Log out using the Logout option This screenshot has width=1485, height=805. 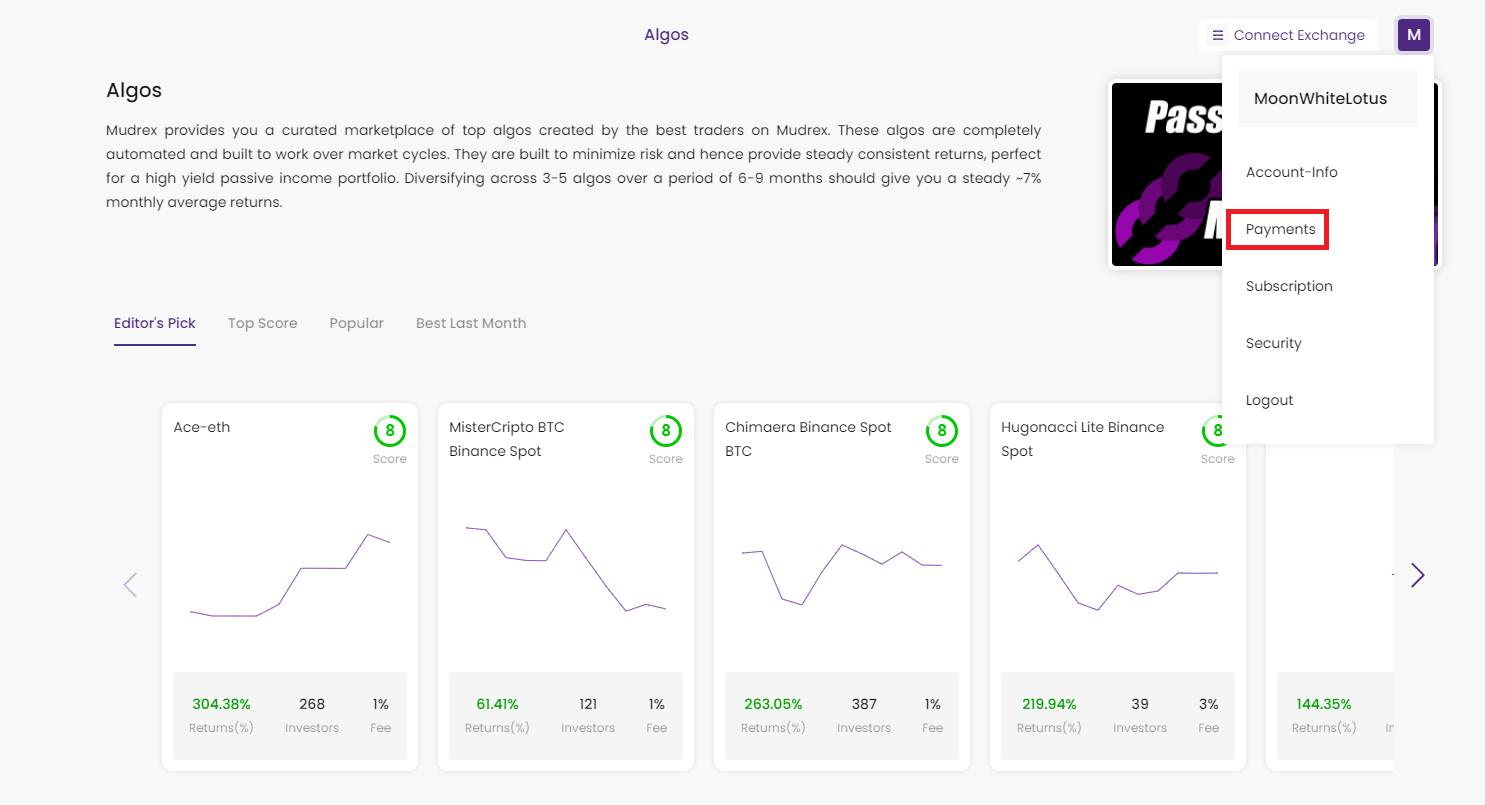point(1269,400)
